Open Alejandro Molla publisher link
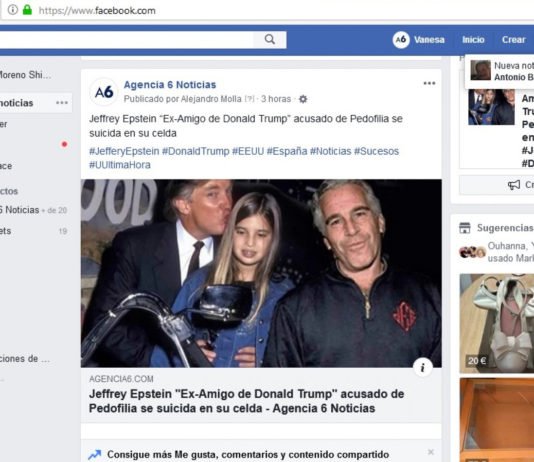 click(x=211, y=99)
